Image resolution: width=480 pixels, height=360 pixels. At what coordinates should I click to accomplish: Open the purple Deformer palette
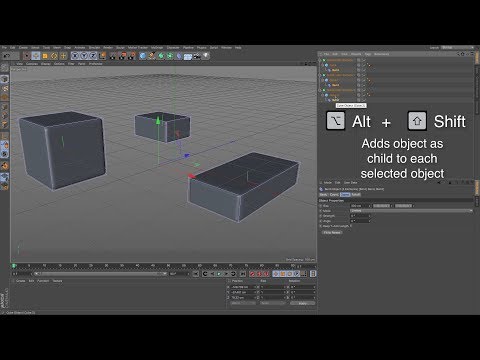(x=179, y=56)
